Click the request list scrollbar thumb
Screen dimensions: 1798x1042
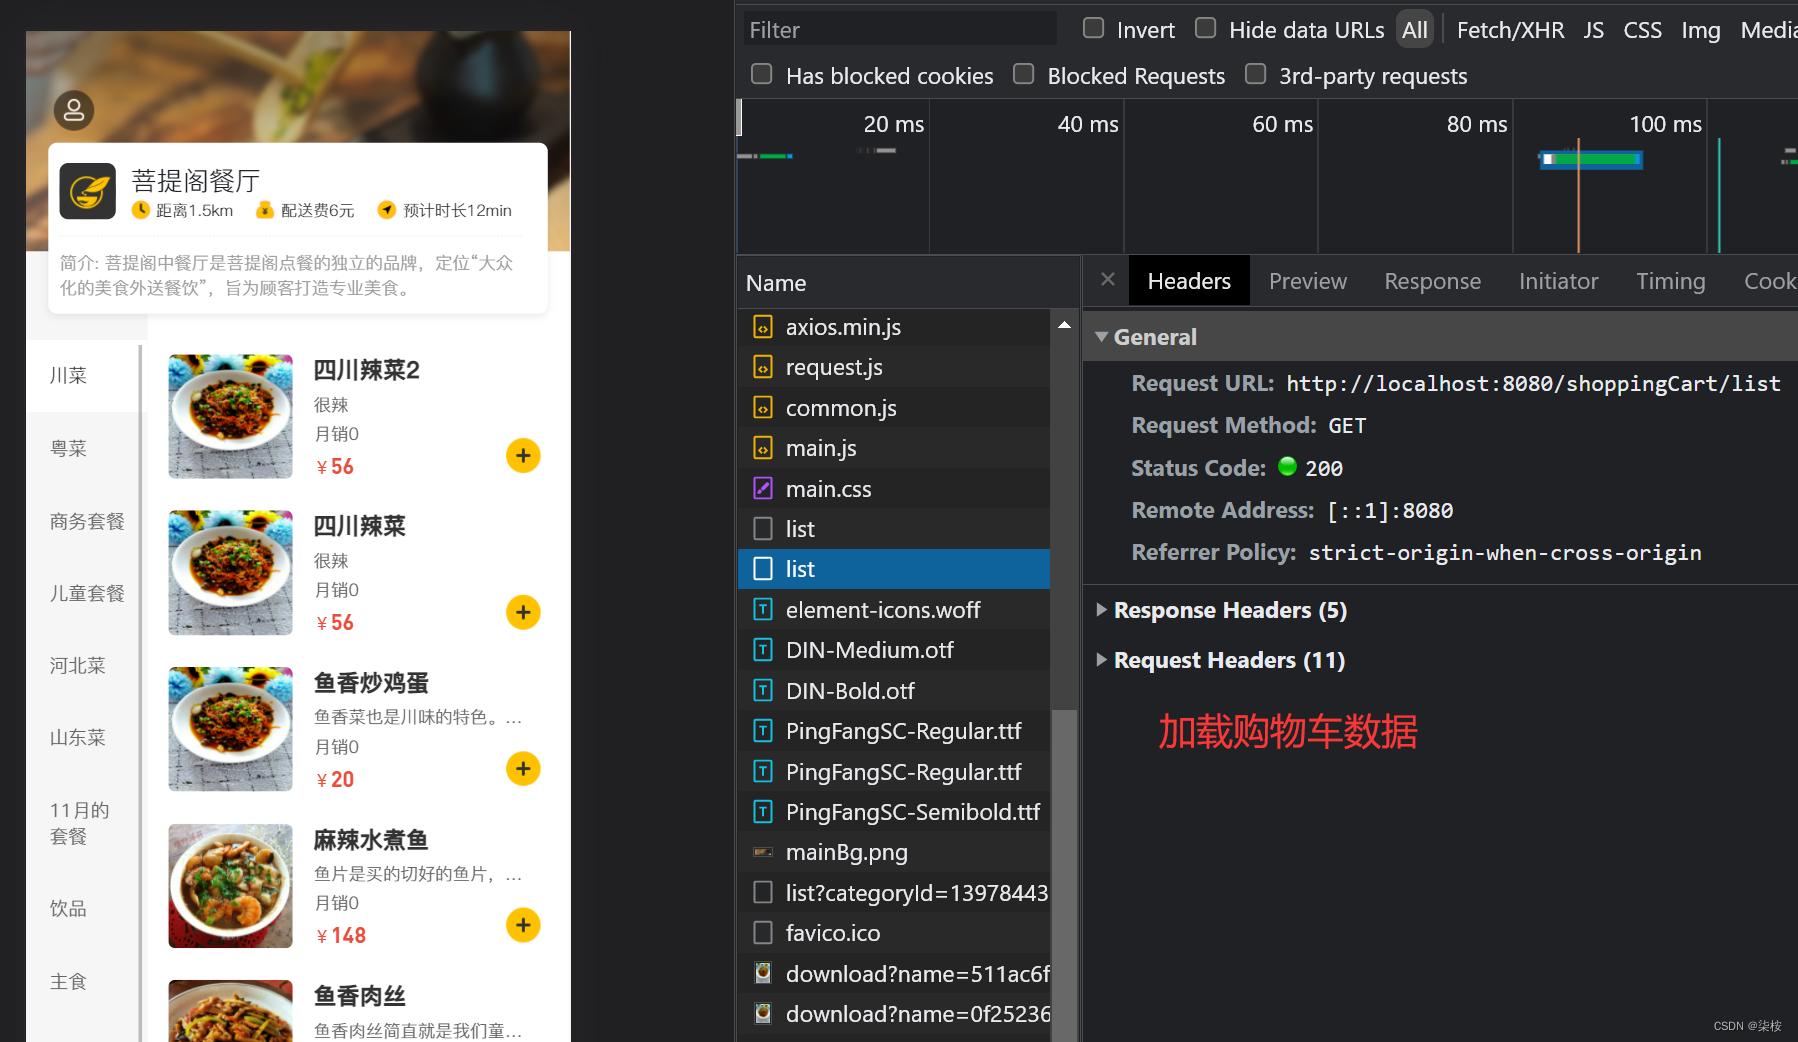(x=1065, y=875)
